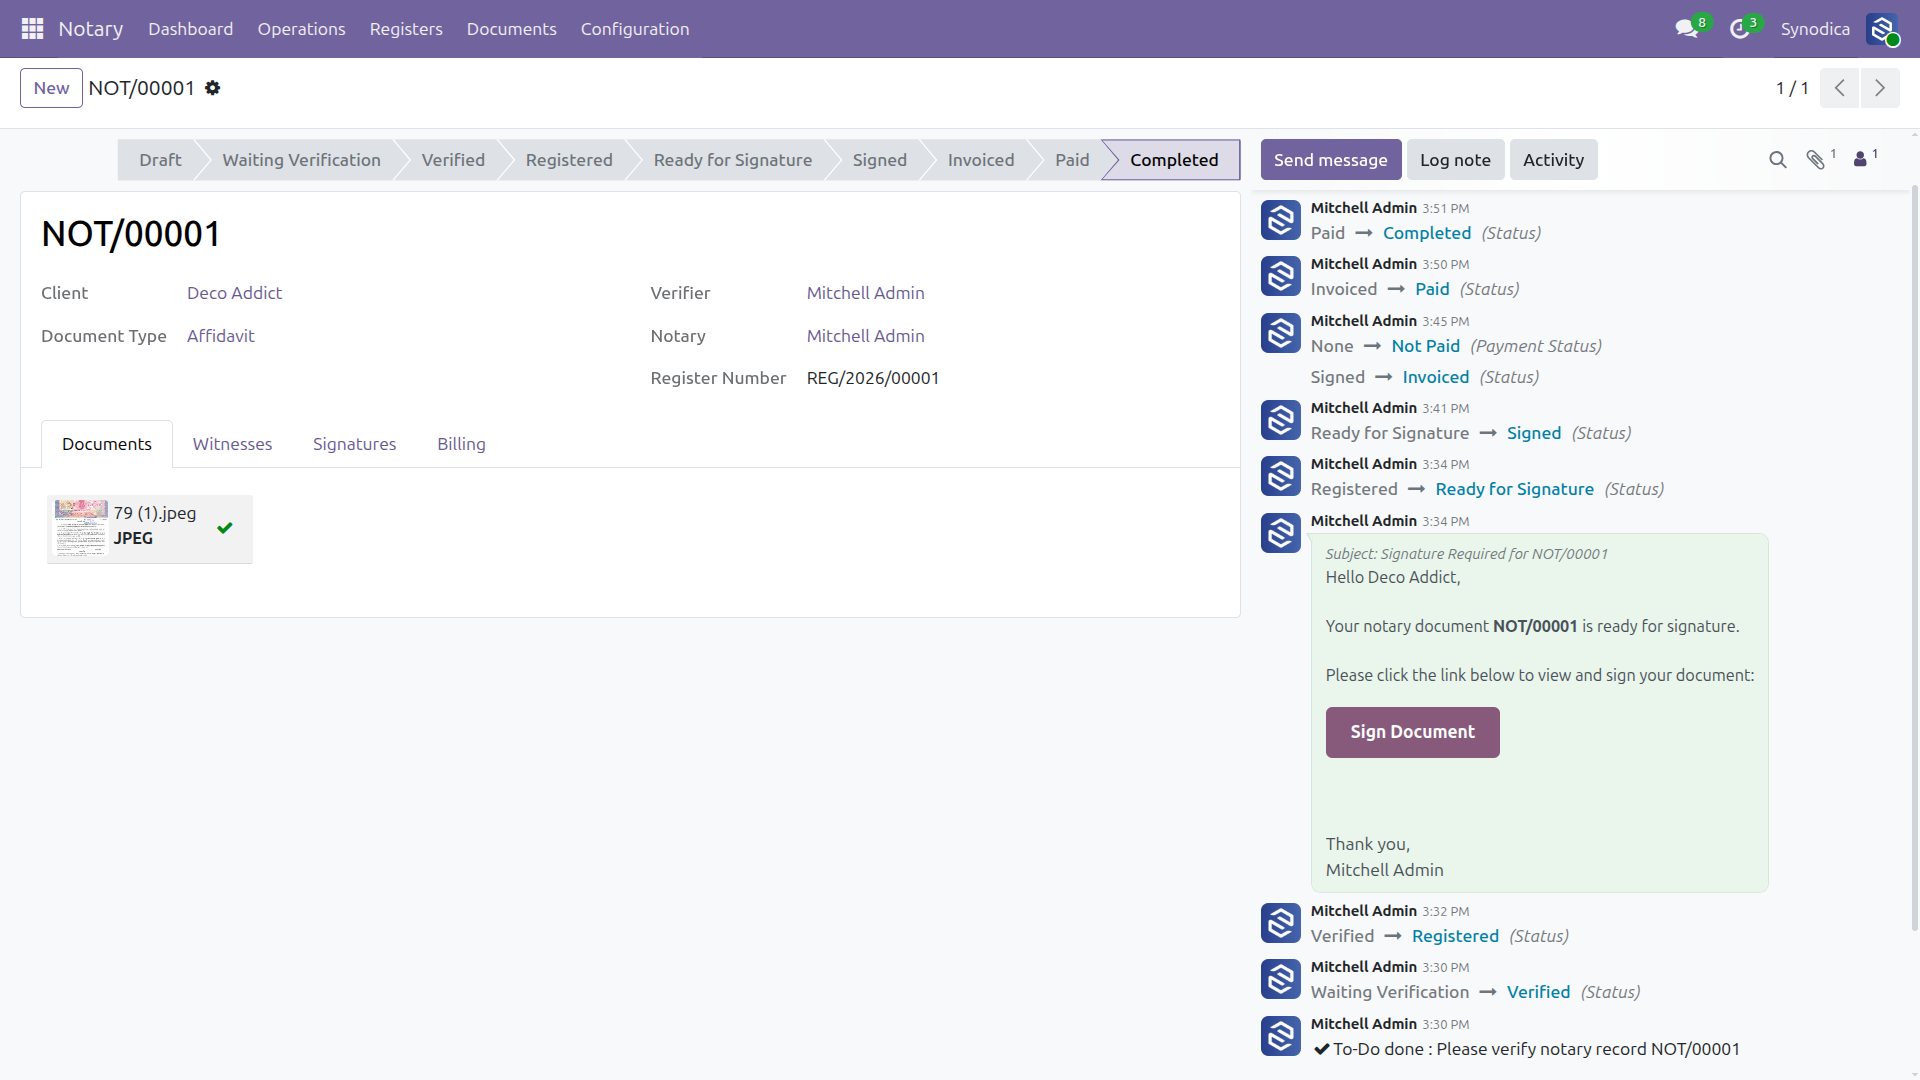The width and height of the screenshot is (1920, 1080).
Task: Switch to the Witnesses tab
Action: (232, 444)
